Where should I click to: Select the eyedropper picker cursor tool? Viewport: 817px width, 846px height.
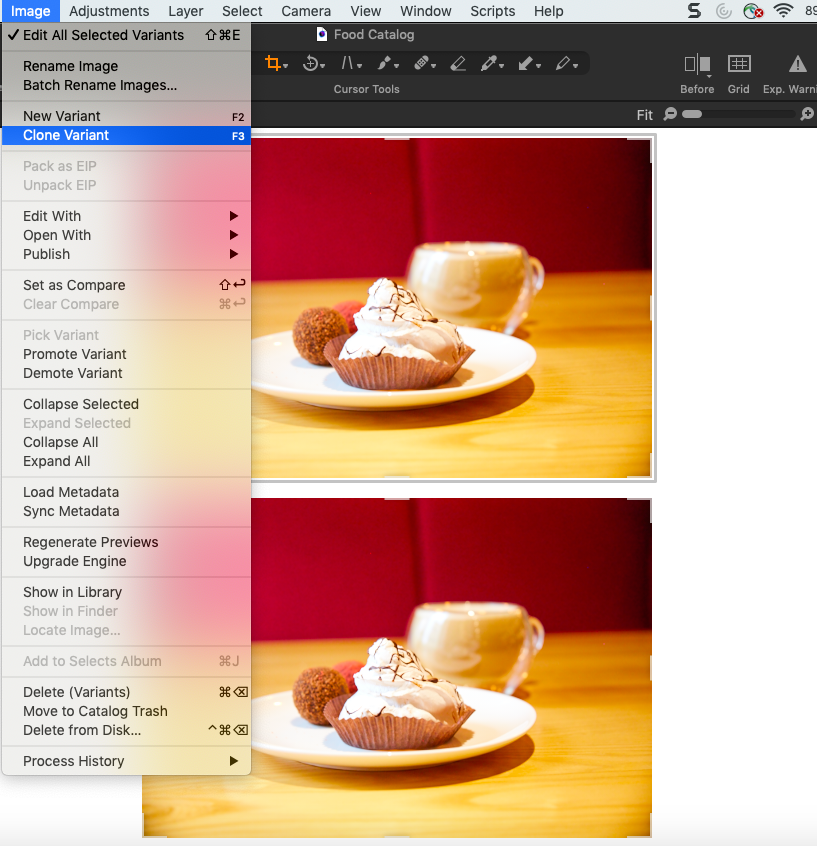coord(489,64)
